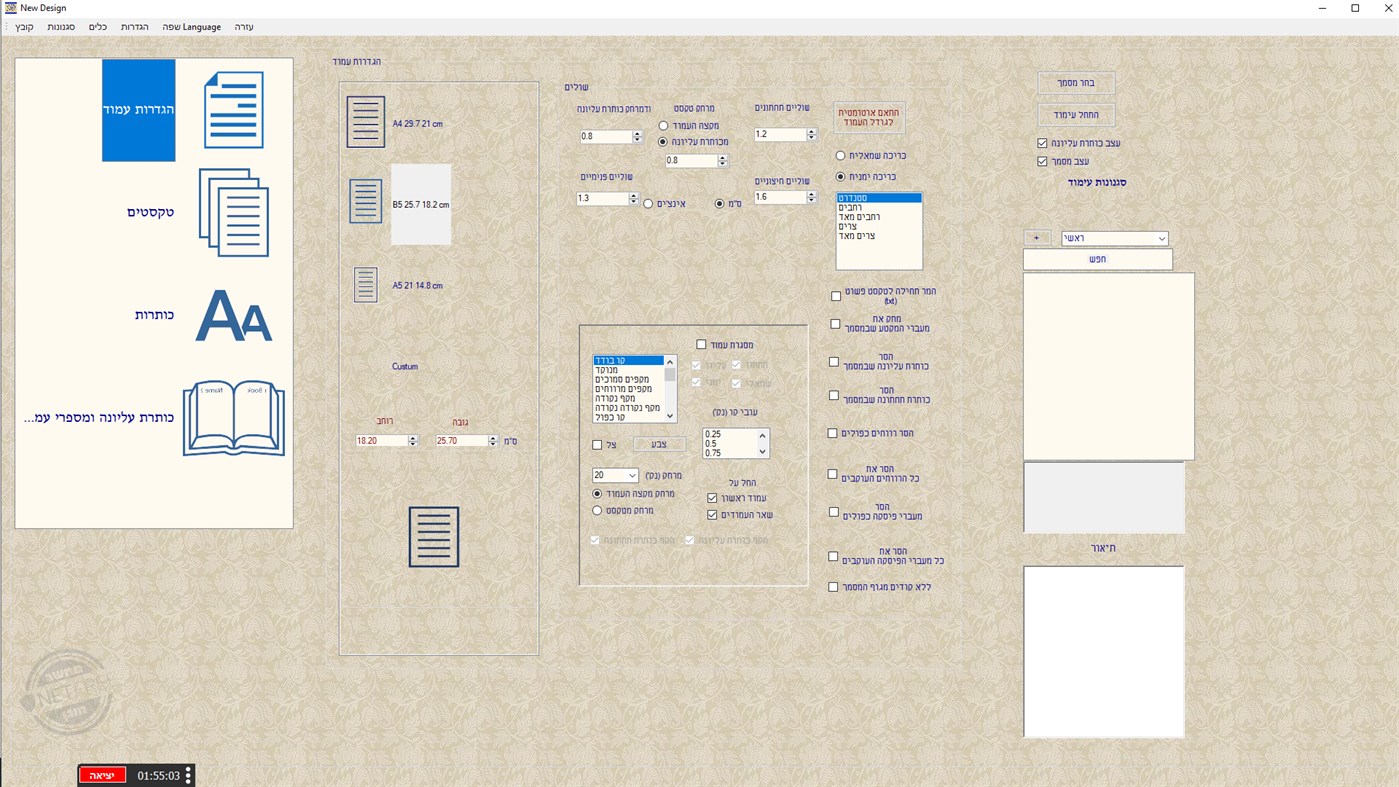
Task: Open the שפה Language menu
Action: [191, 26]
